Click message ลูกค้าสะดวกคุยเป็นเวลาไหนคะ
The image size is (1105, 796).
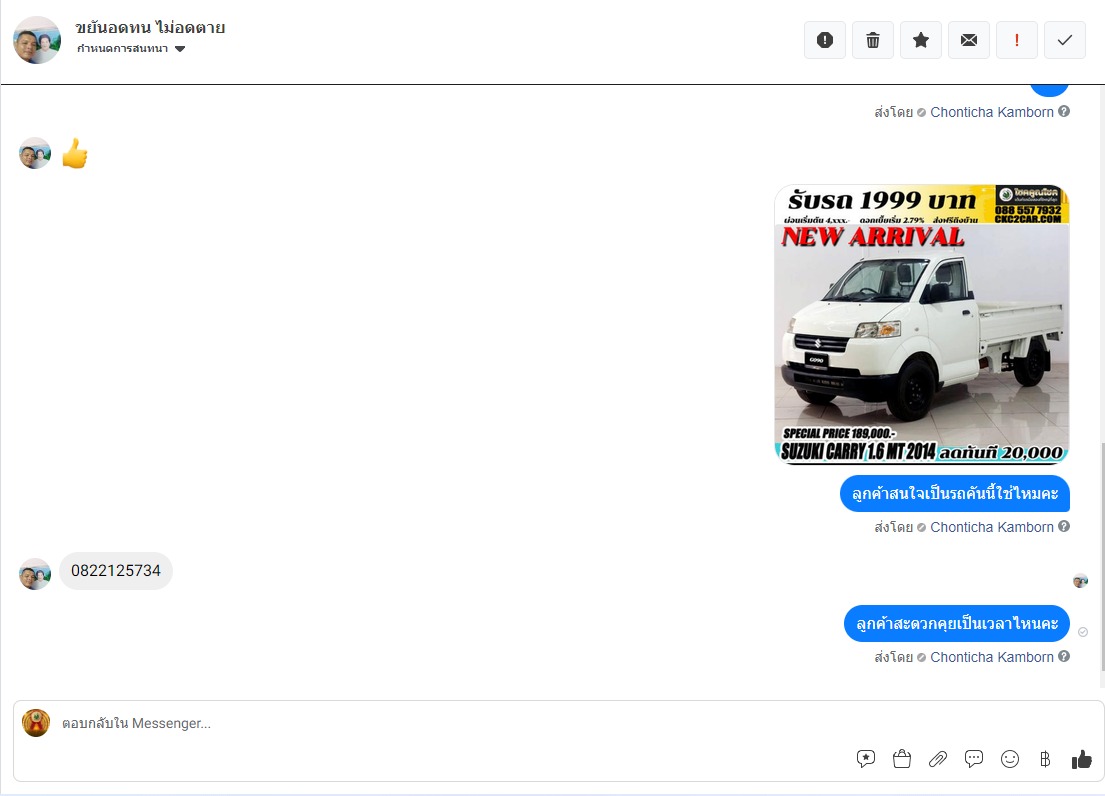pos(957,623)
